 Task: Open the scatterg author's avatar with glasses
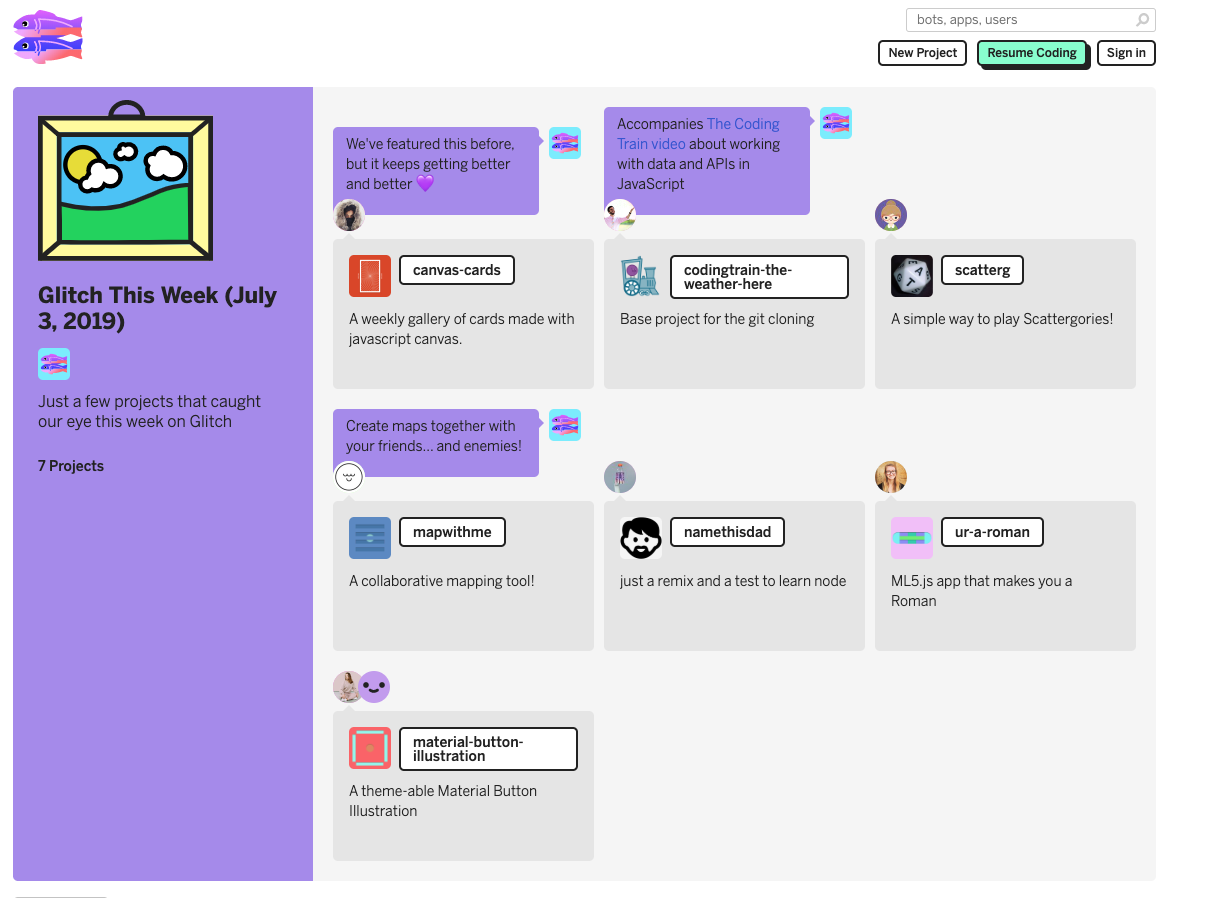coord(890,215)
